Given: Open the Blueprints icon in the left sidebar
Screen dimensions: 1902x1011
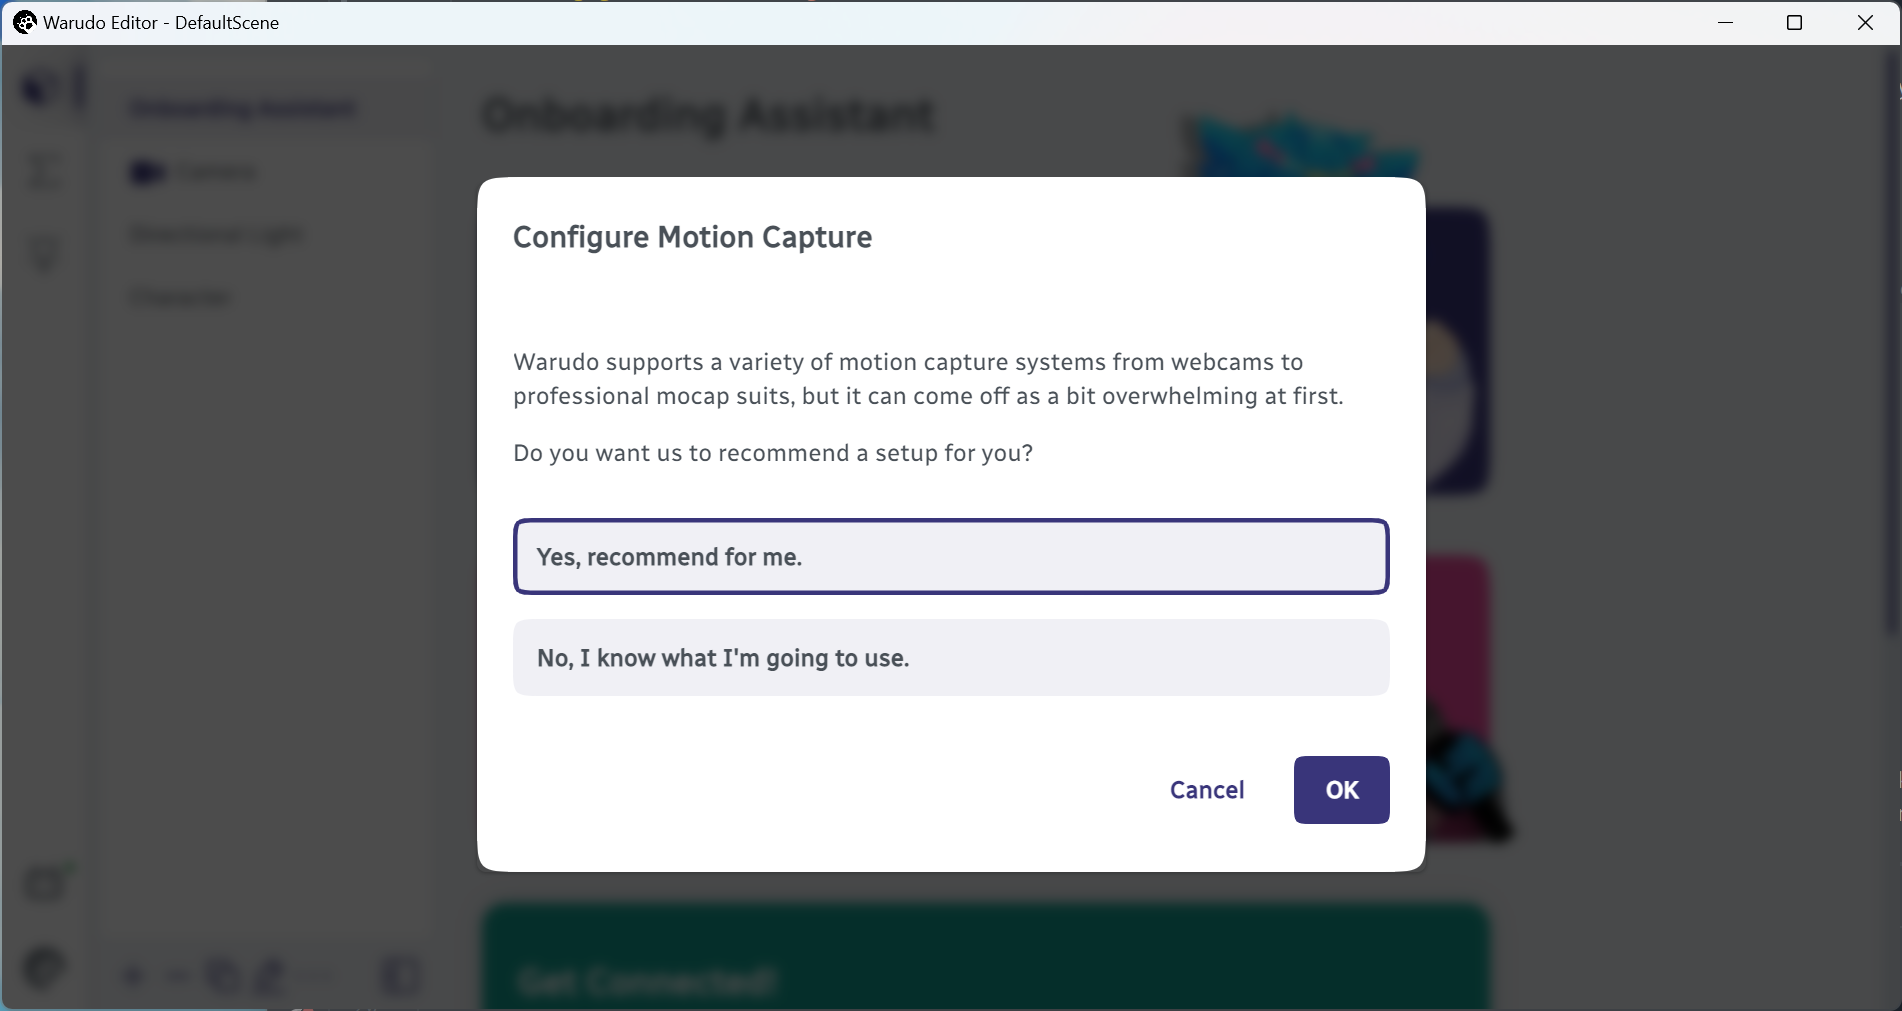Looking at the screenshot, I should point(44,170).
